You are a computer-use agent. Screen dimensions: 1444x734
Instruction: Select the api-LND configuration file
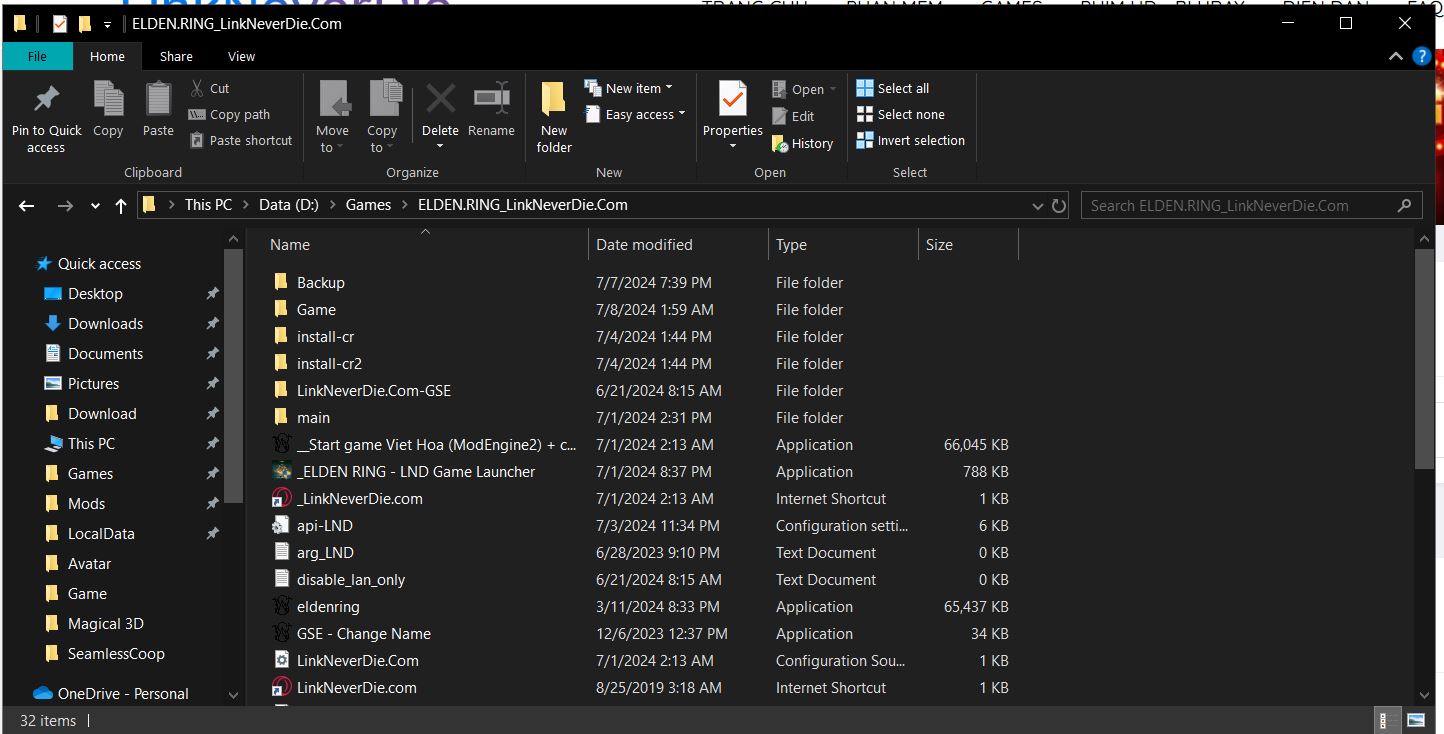point(324,526)
